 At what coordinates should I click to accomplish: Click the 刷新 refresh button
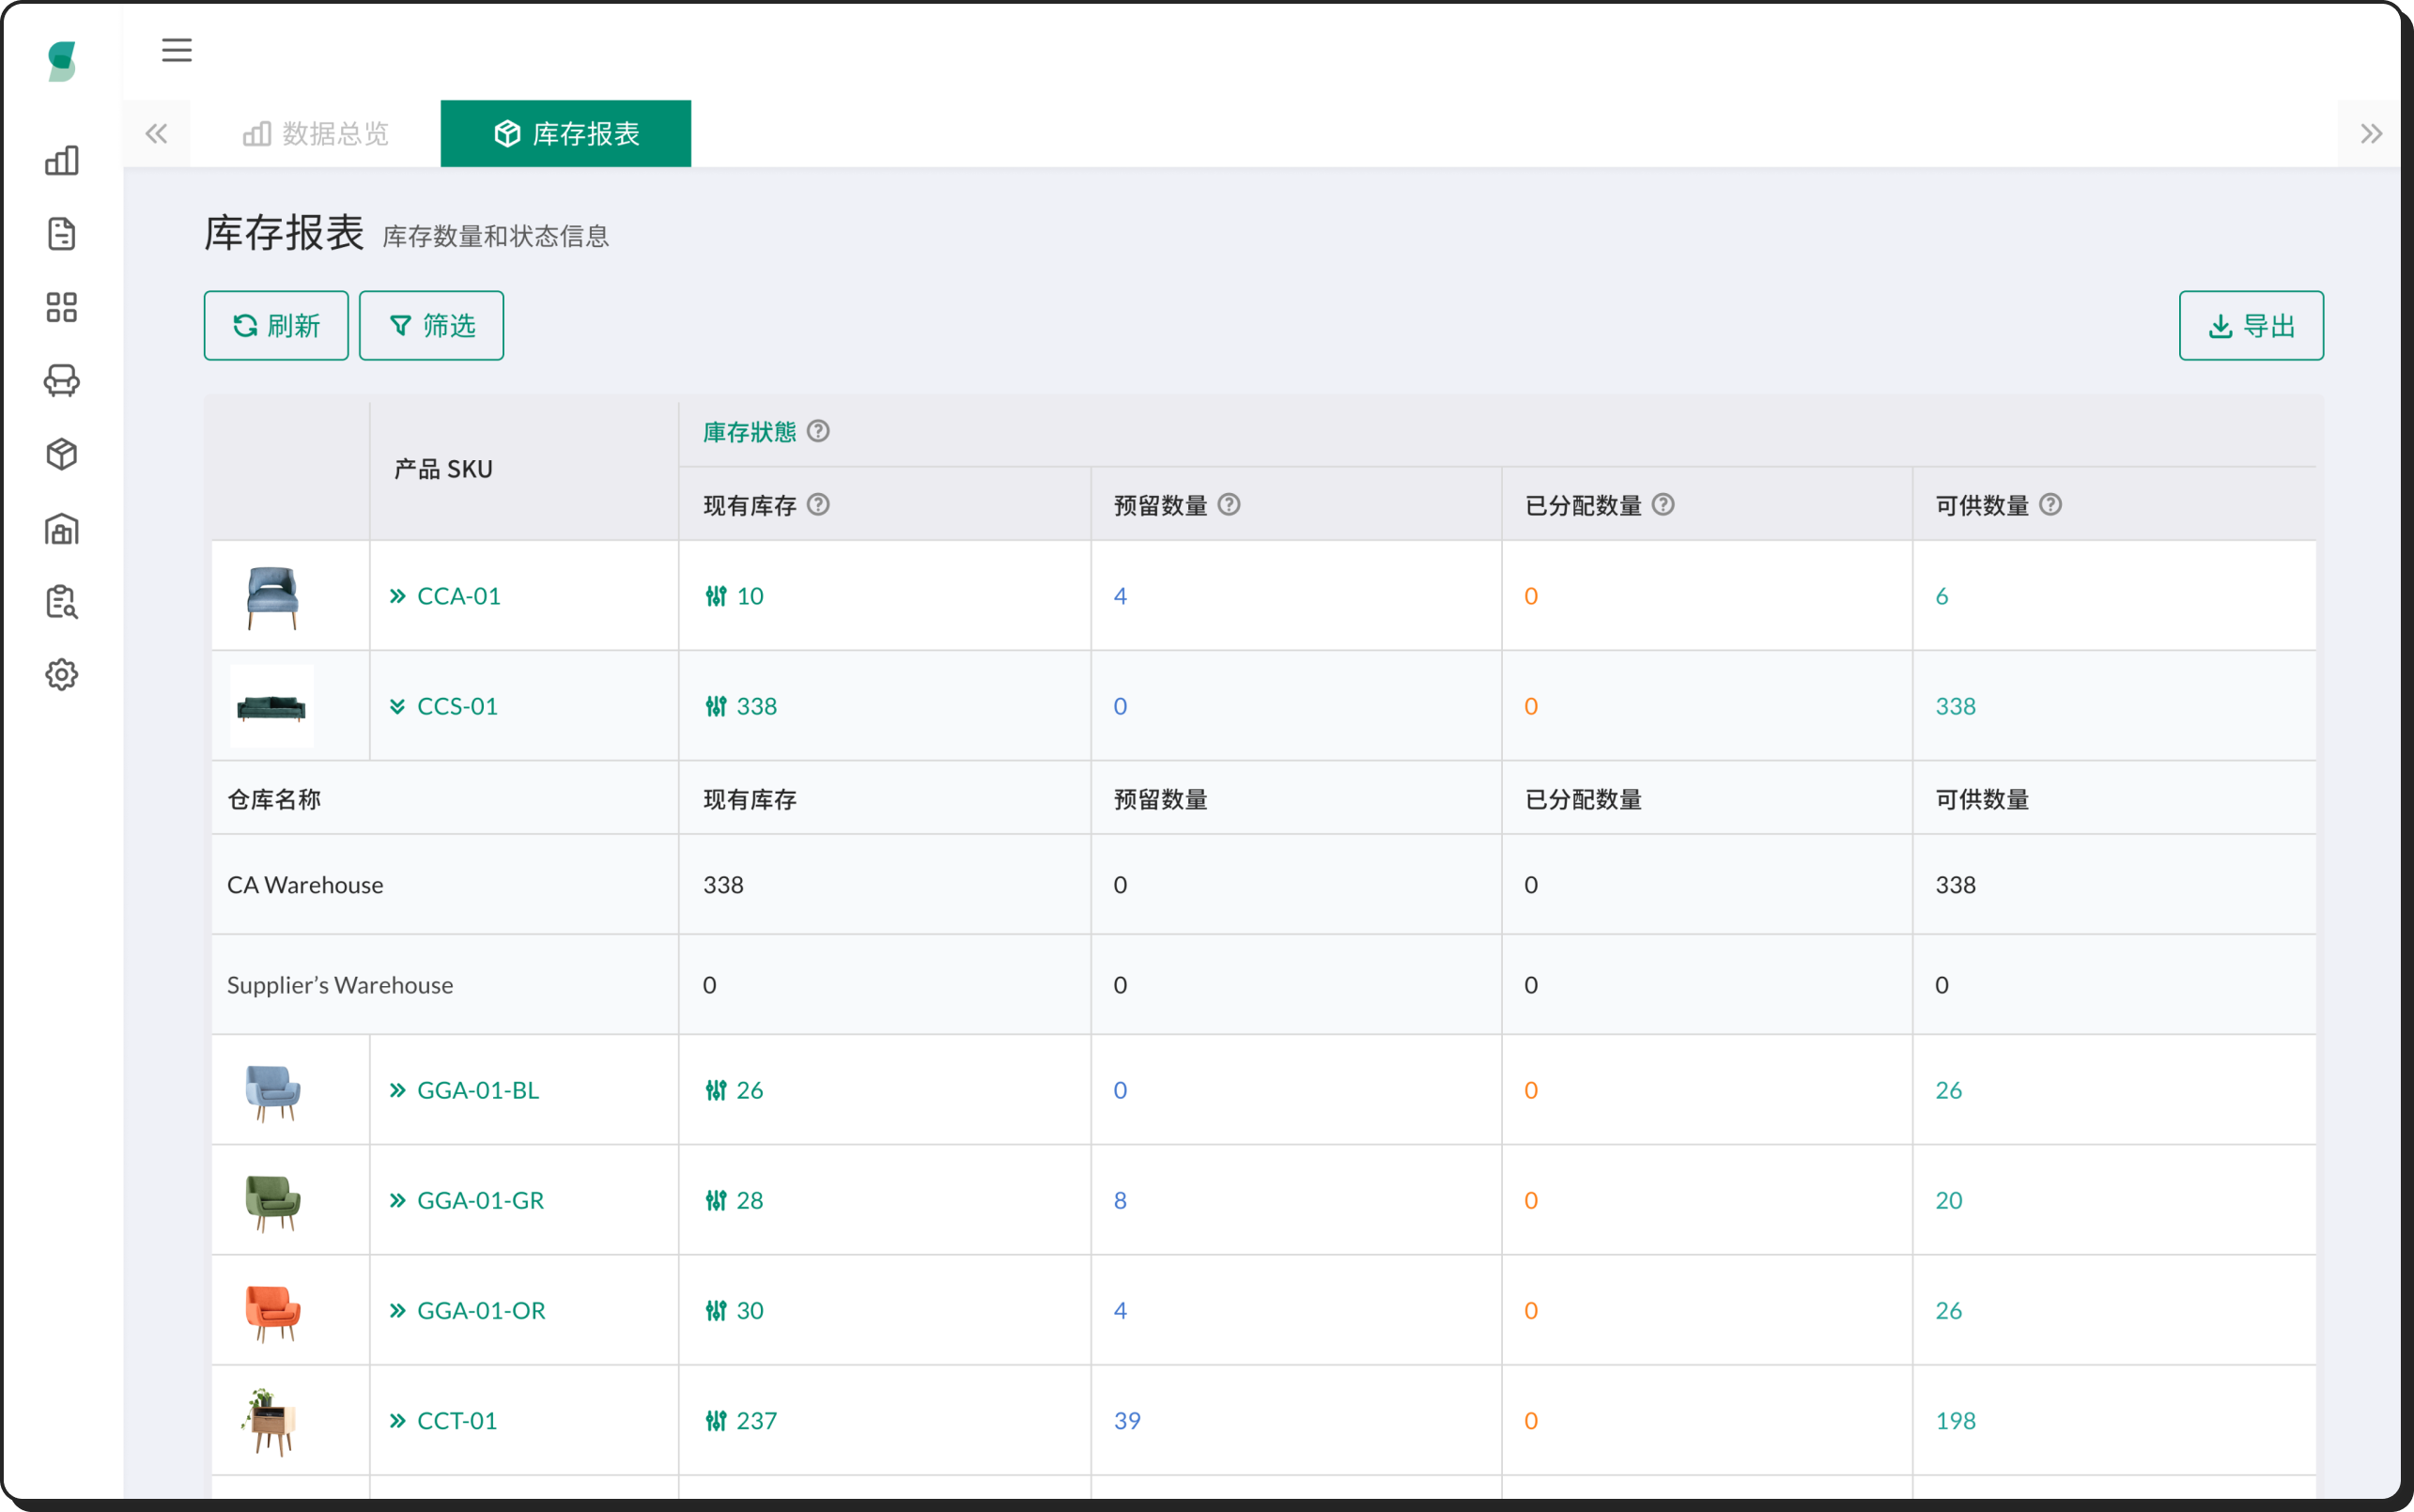pos(276,326)
